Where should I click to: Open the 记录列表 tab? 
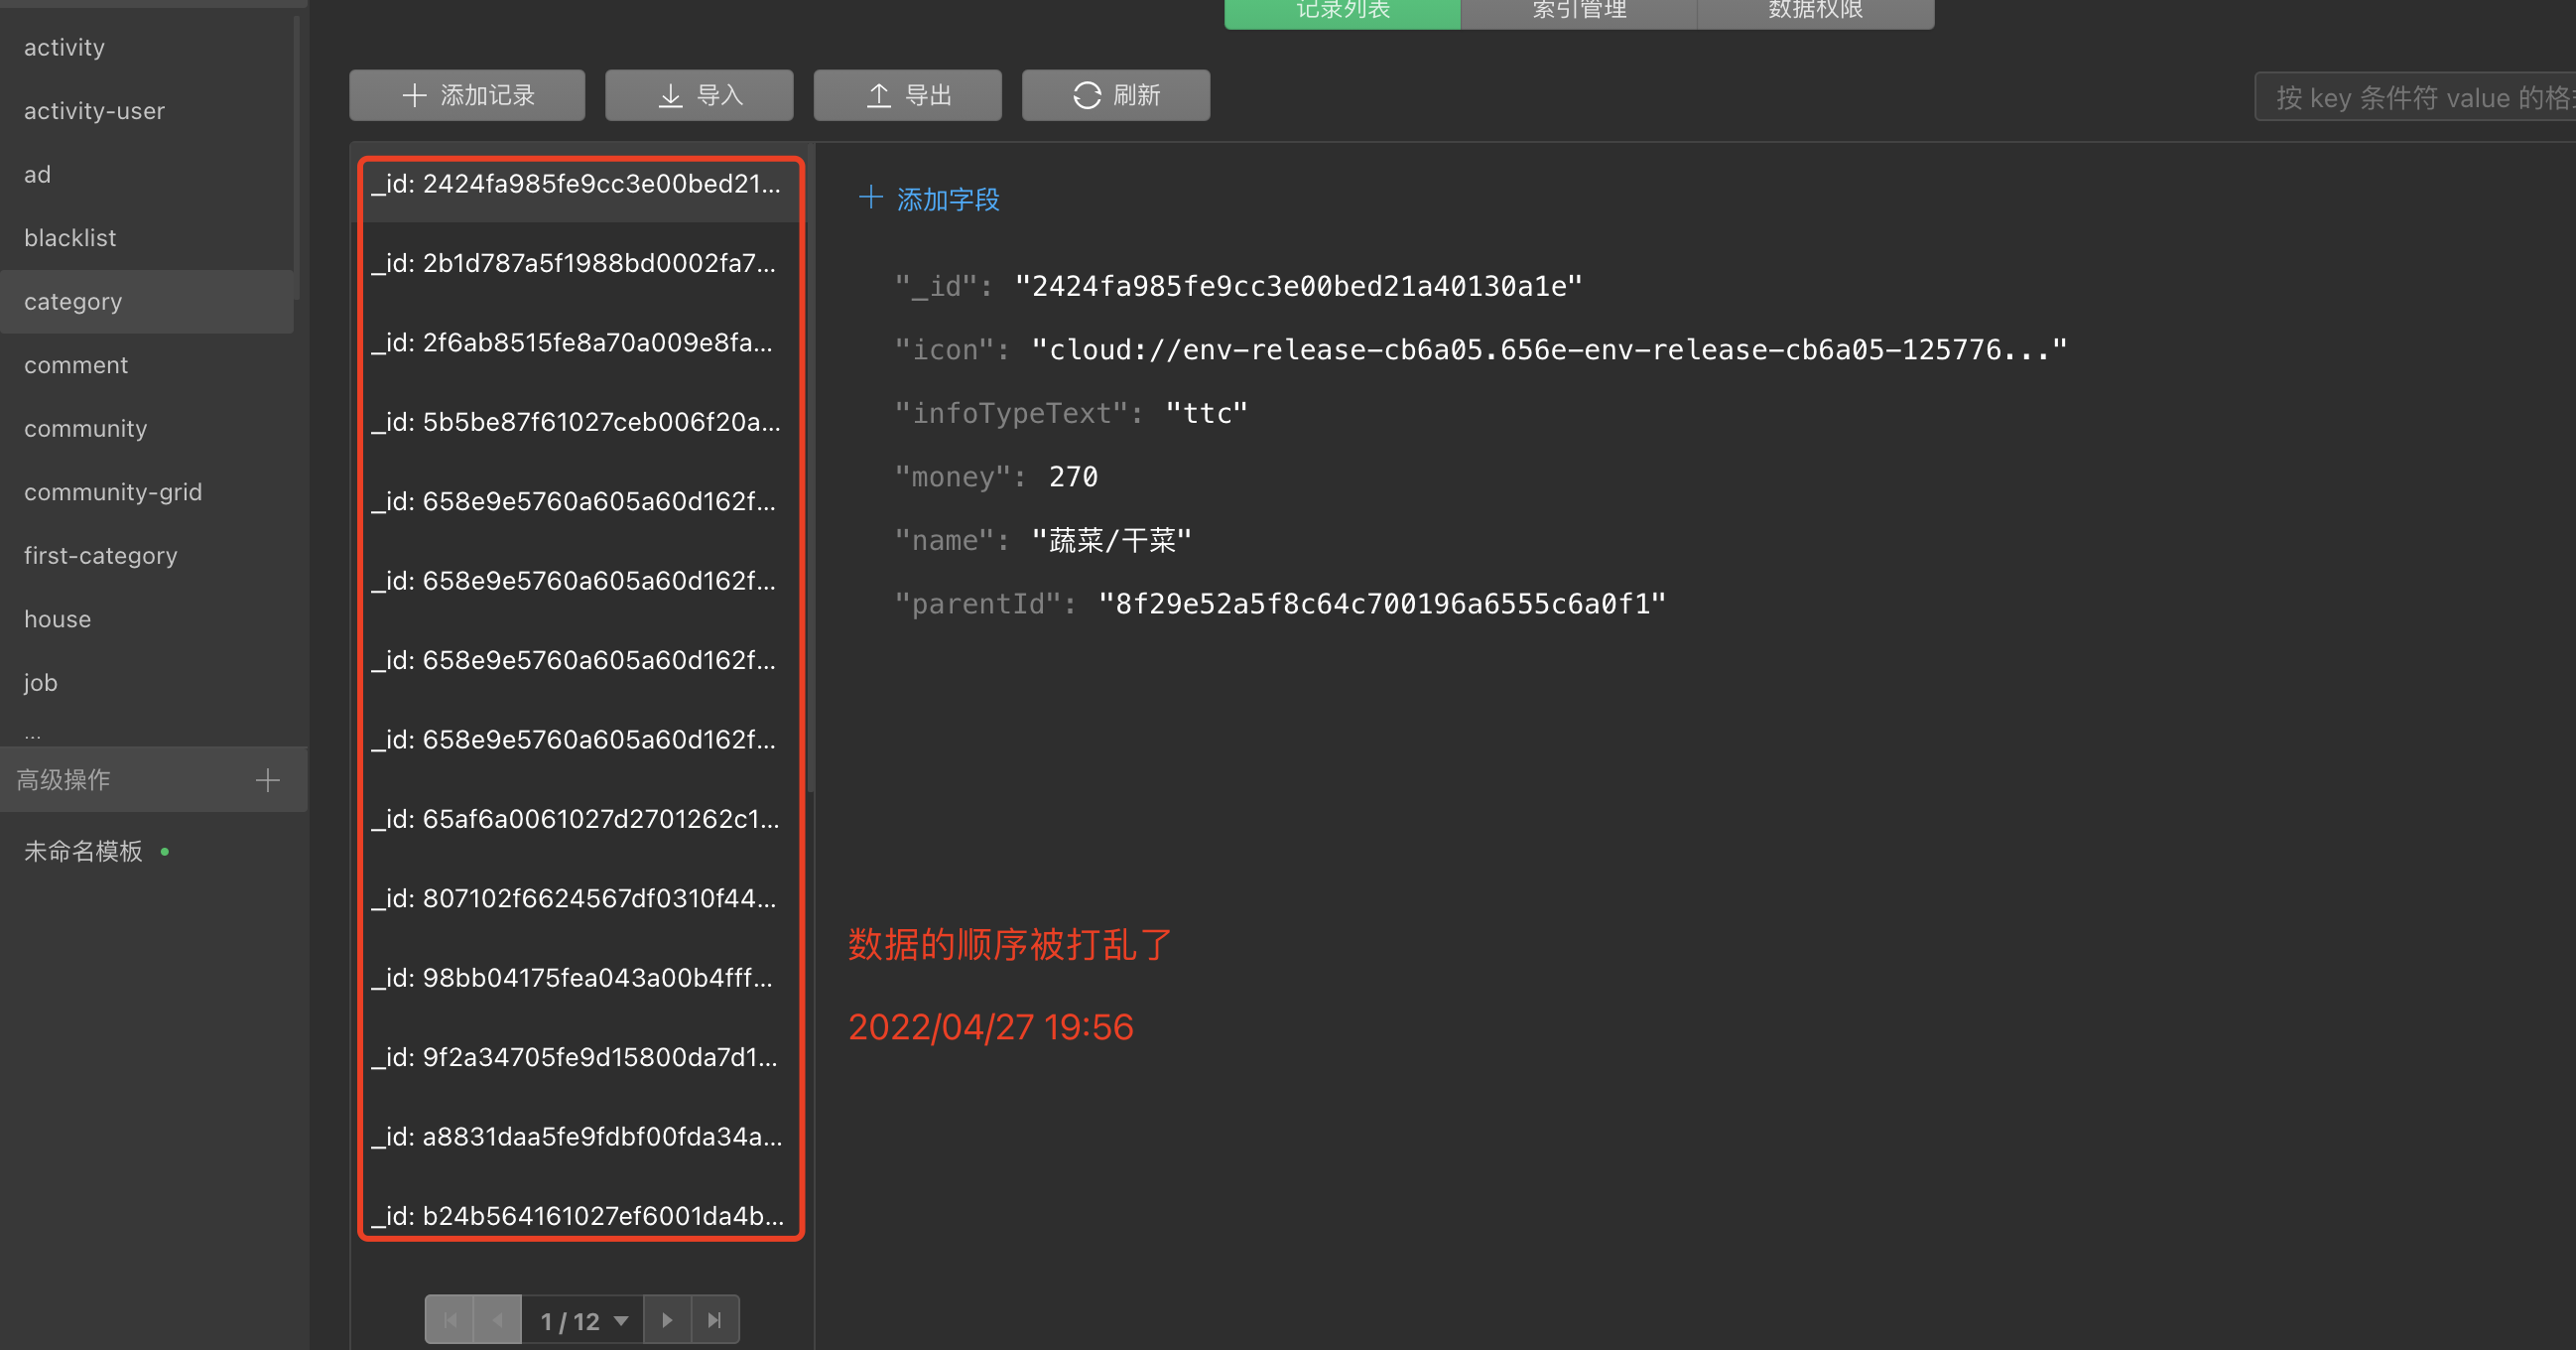click(x=1342, y=12)
